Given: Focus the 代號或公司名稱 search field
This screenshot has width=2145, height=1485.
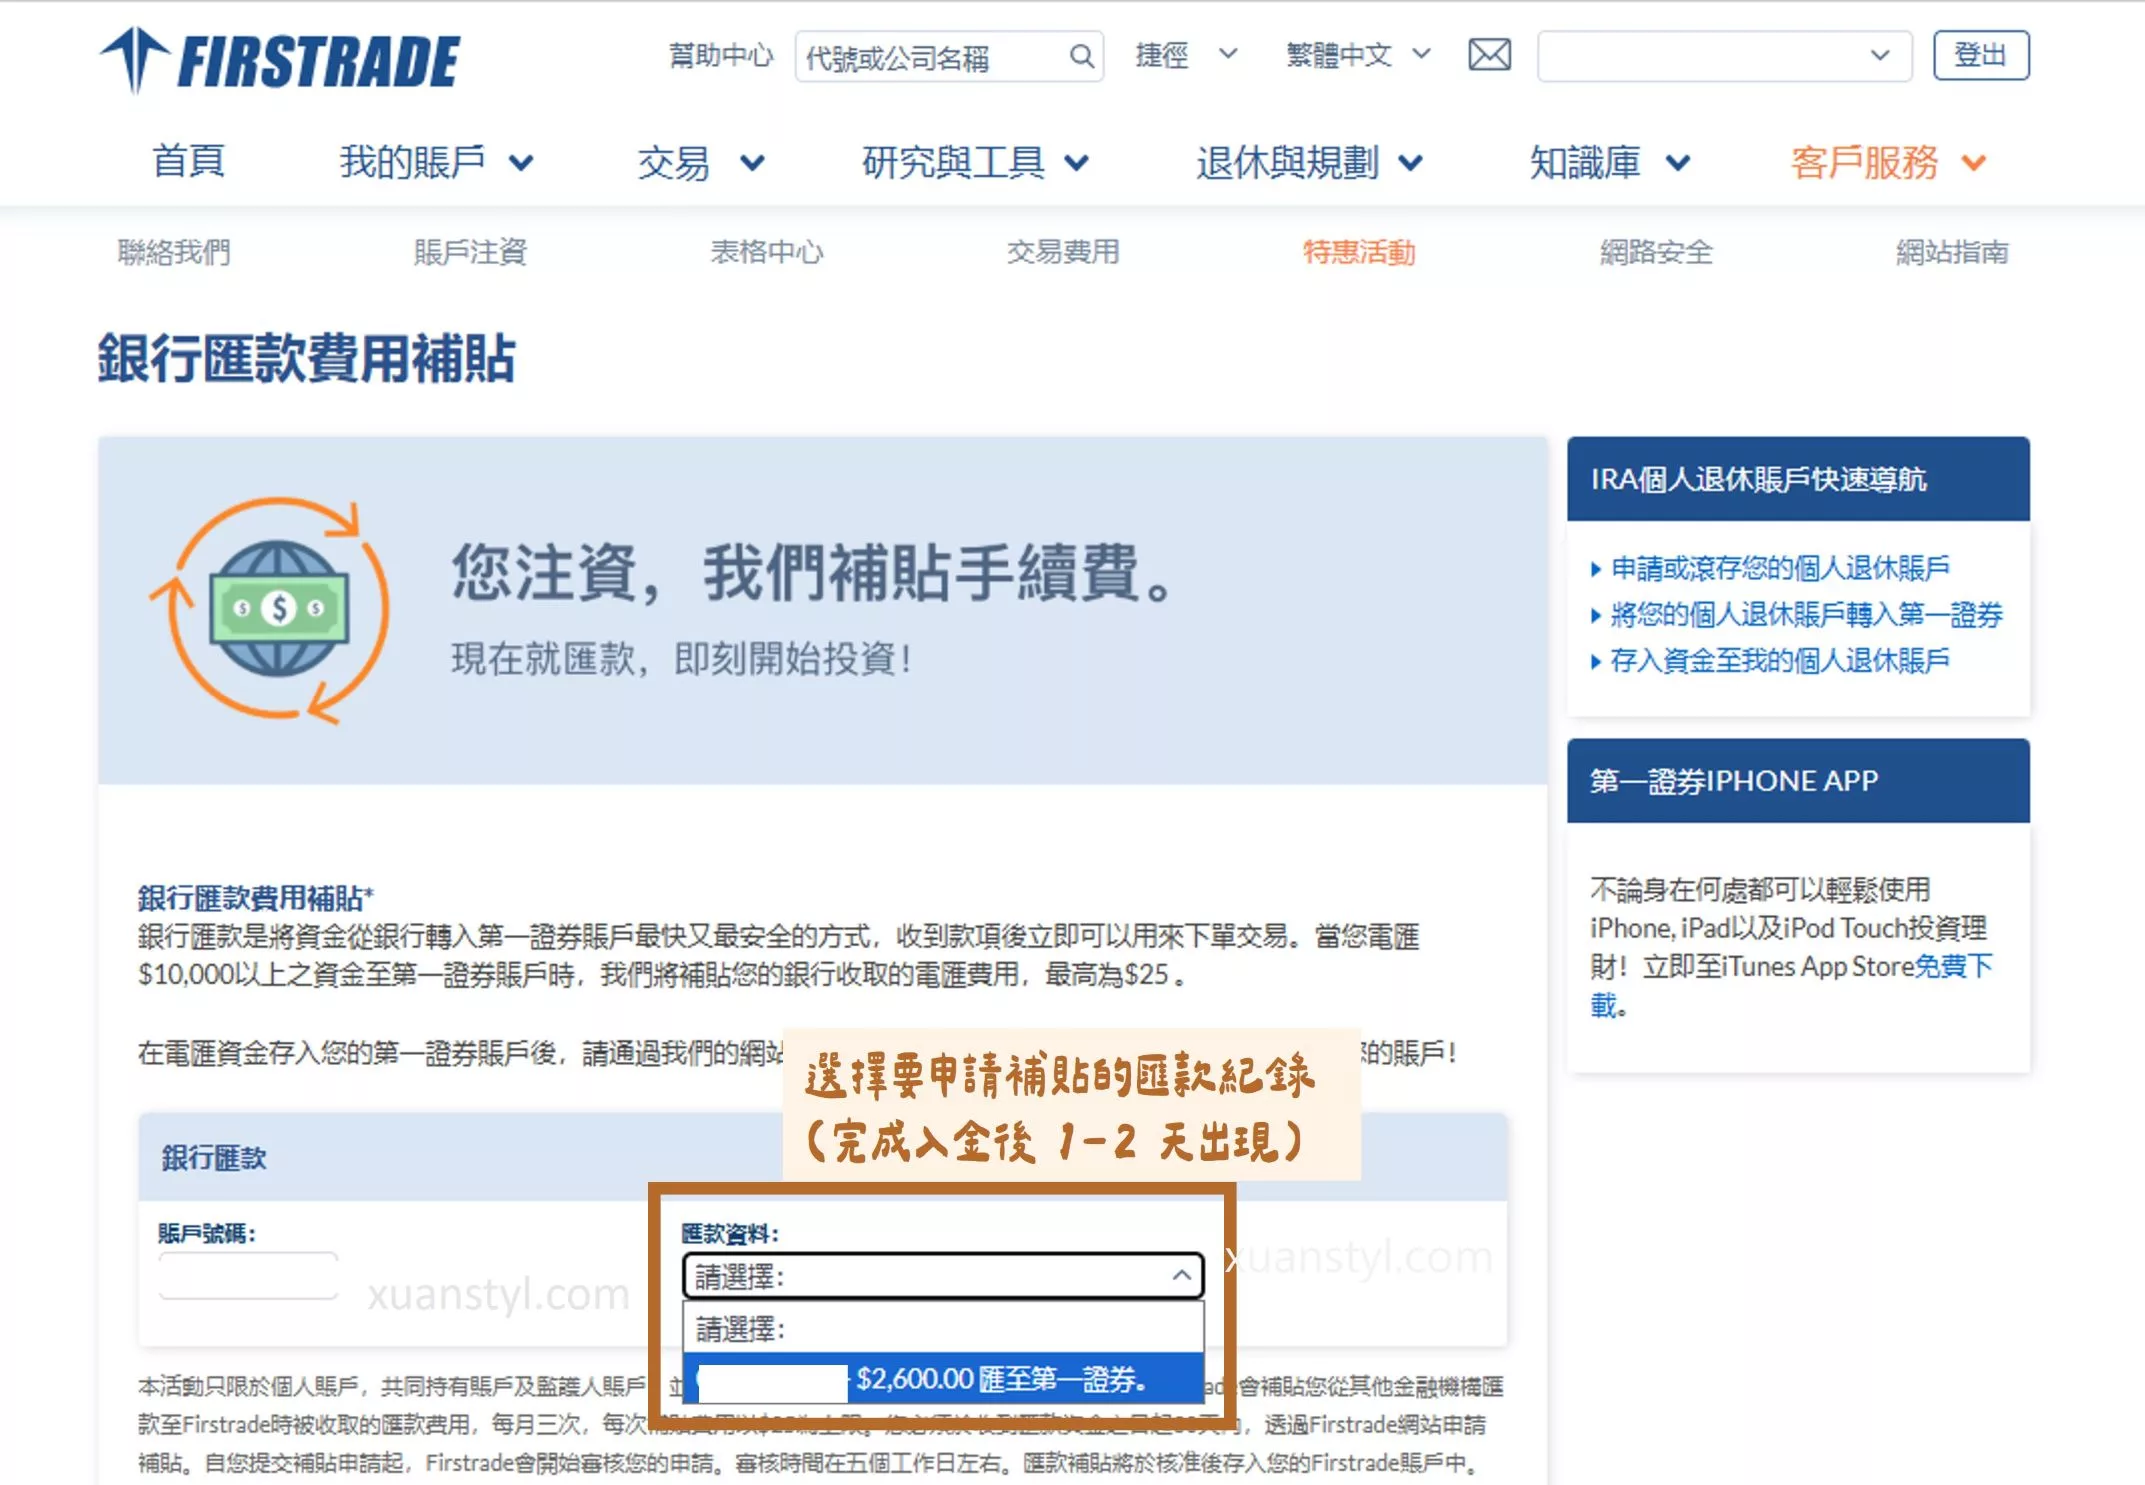Looking at the screenshot, I should (x=949, y=56).
